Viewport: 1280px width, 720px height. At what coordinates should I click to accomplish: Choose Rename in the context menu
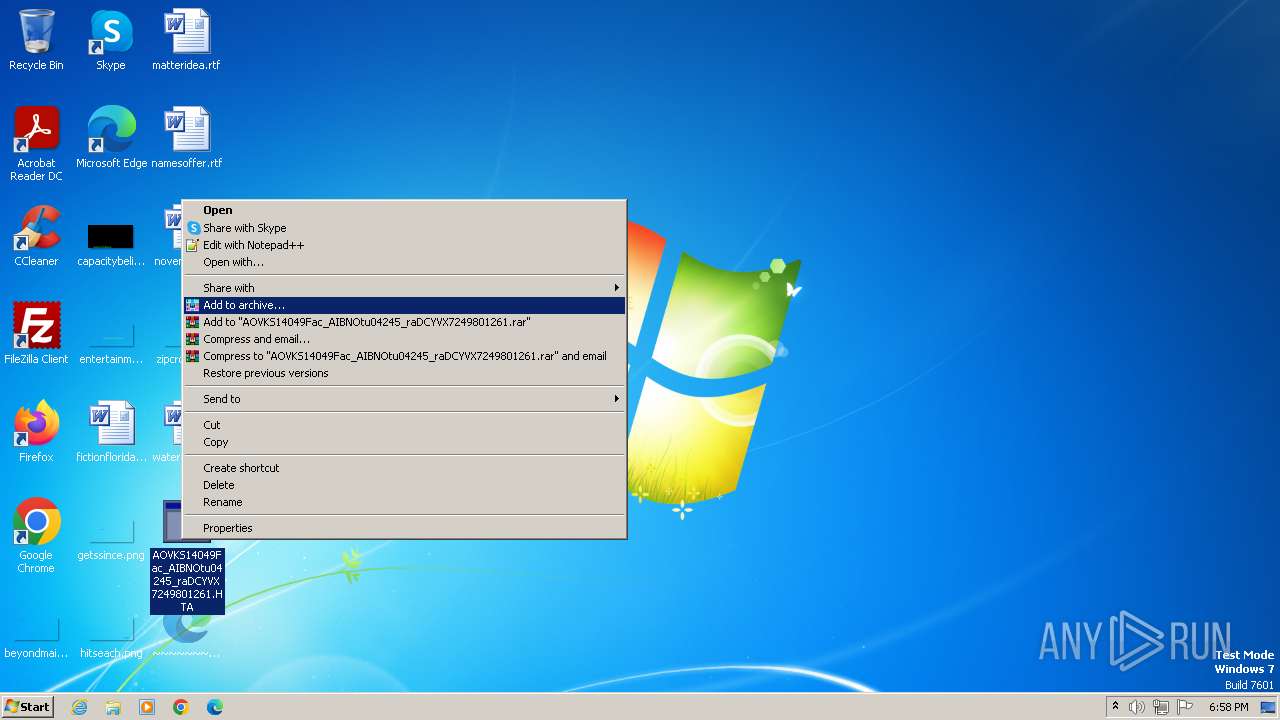coord(404,502)
